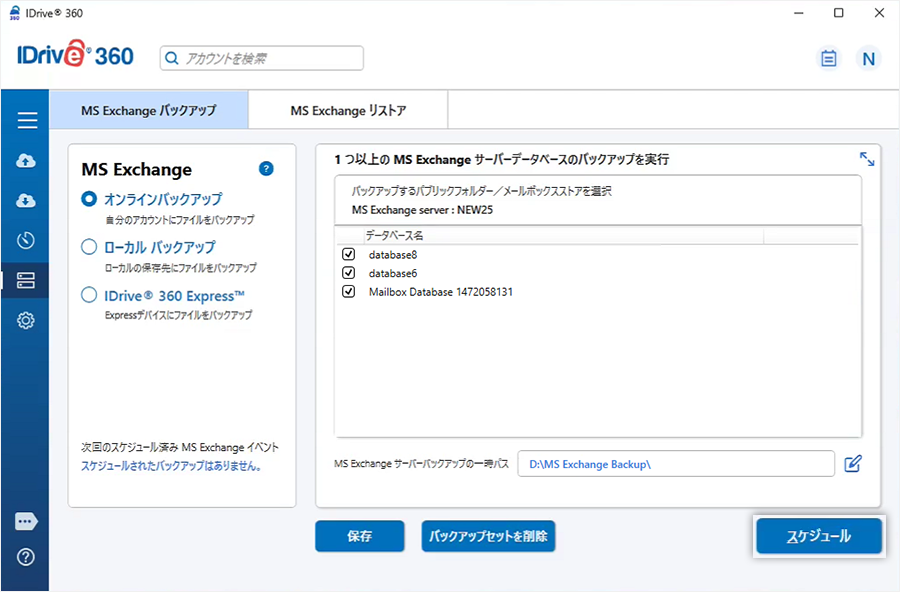The height and width of the screenshot is (592, 900).
Task: Open the settings gear icon
Action: pos(27,321)
